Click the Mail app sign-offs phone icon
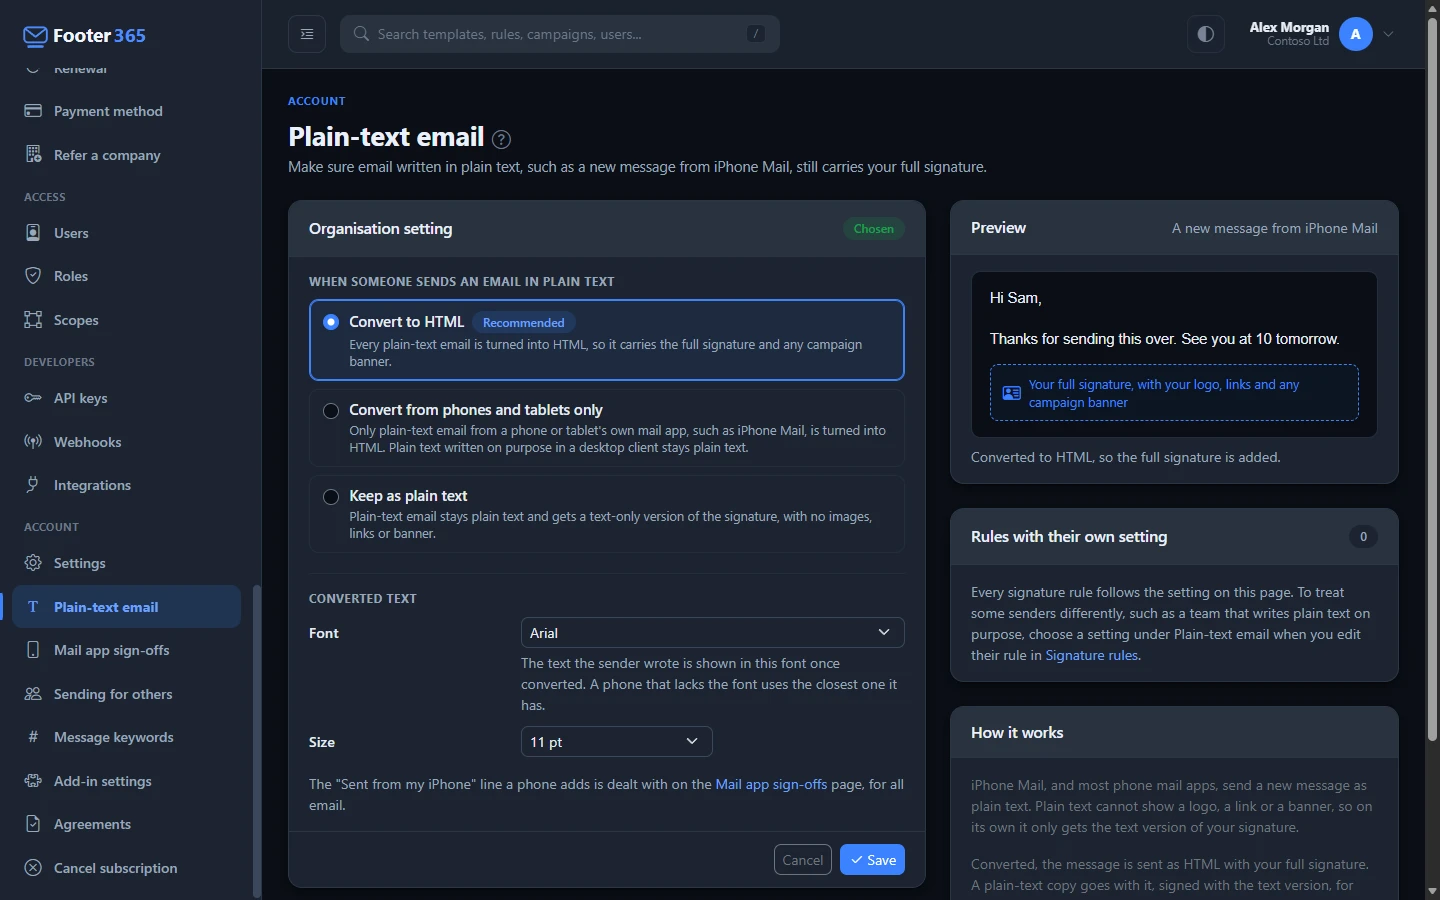The height and width of the screenshot is (900, 1440). (33, 650)
